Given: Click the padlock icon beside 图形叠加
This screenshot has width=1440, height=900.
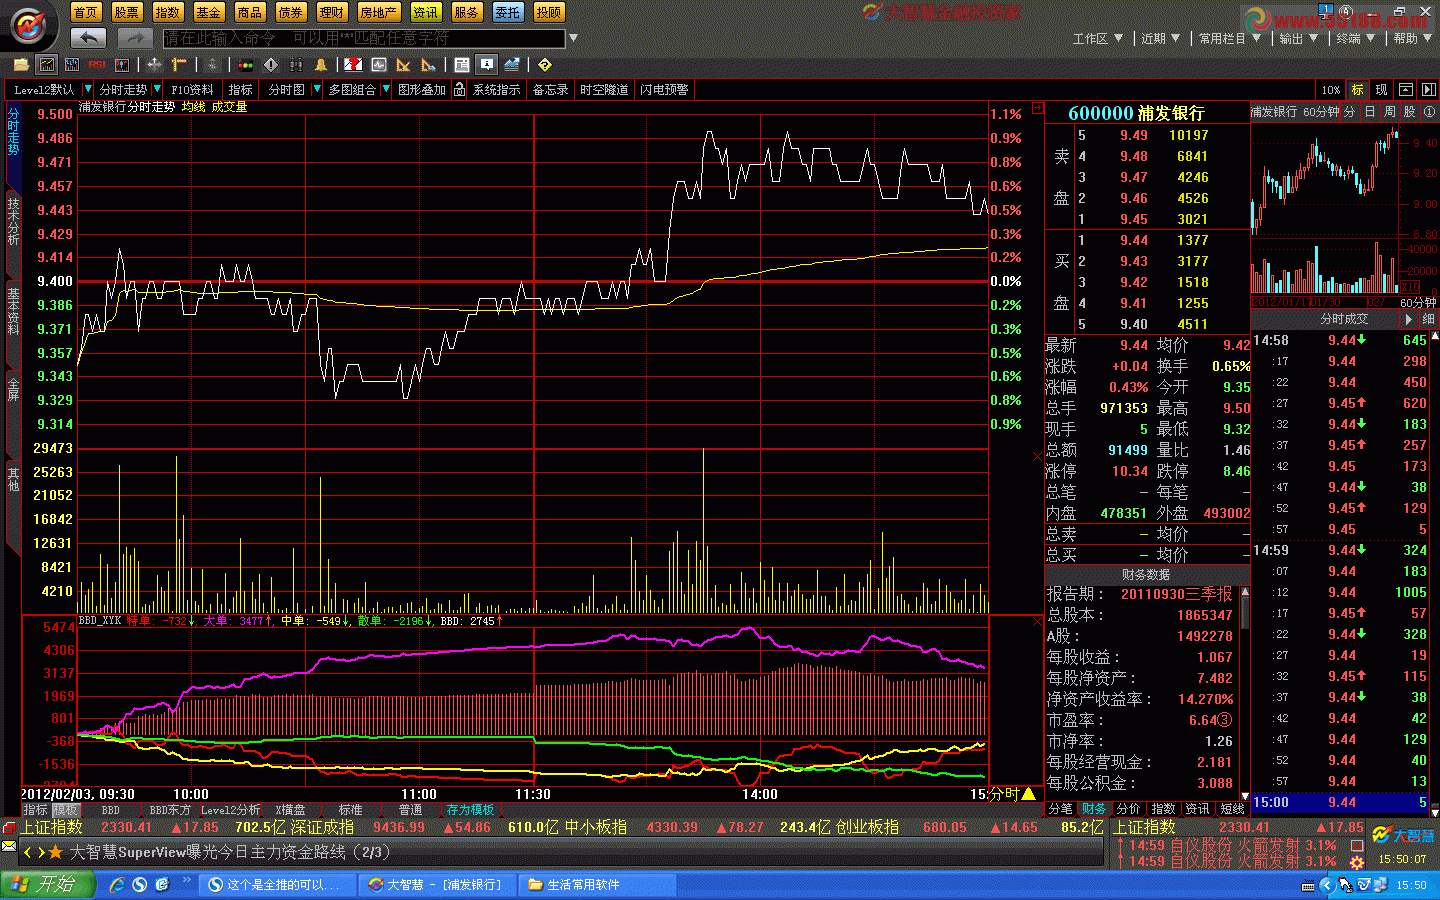Looking at the screenshot, I should pos(459,90).
